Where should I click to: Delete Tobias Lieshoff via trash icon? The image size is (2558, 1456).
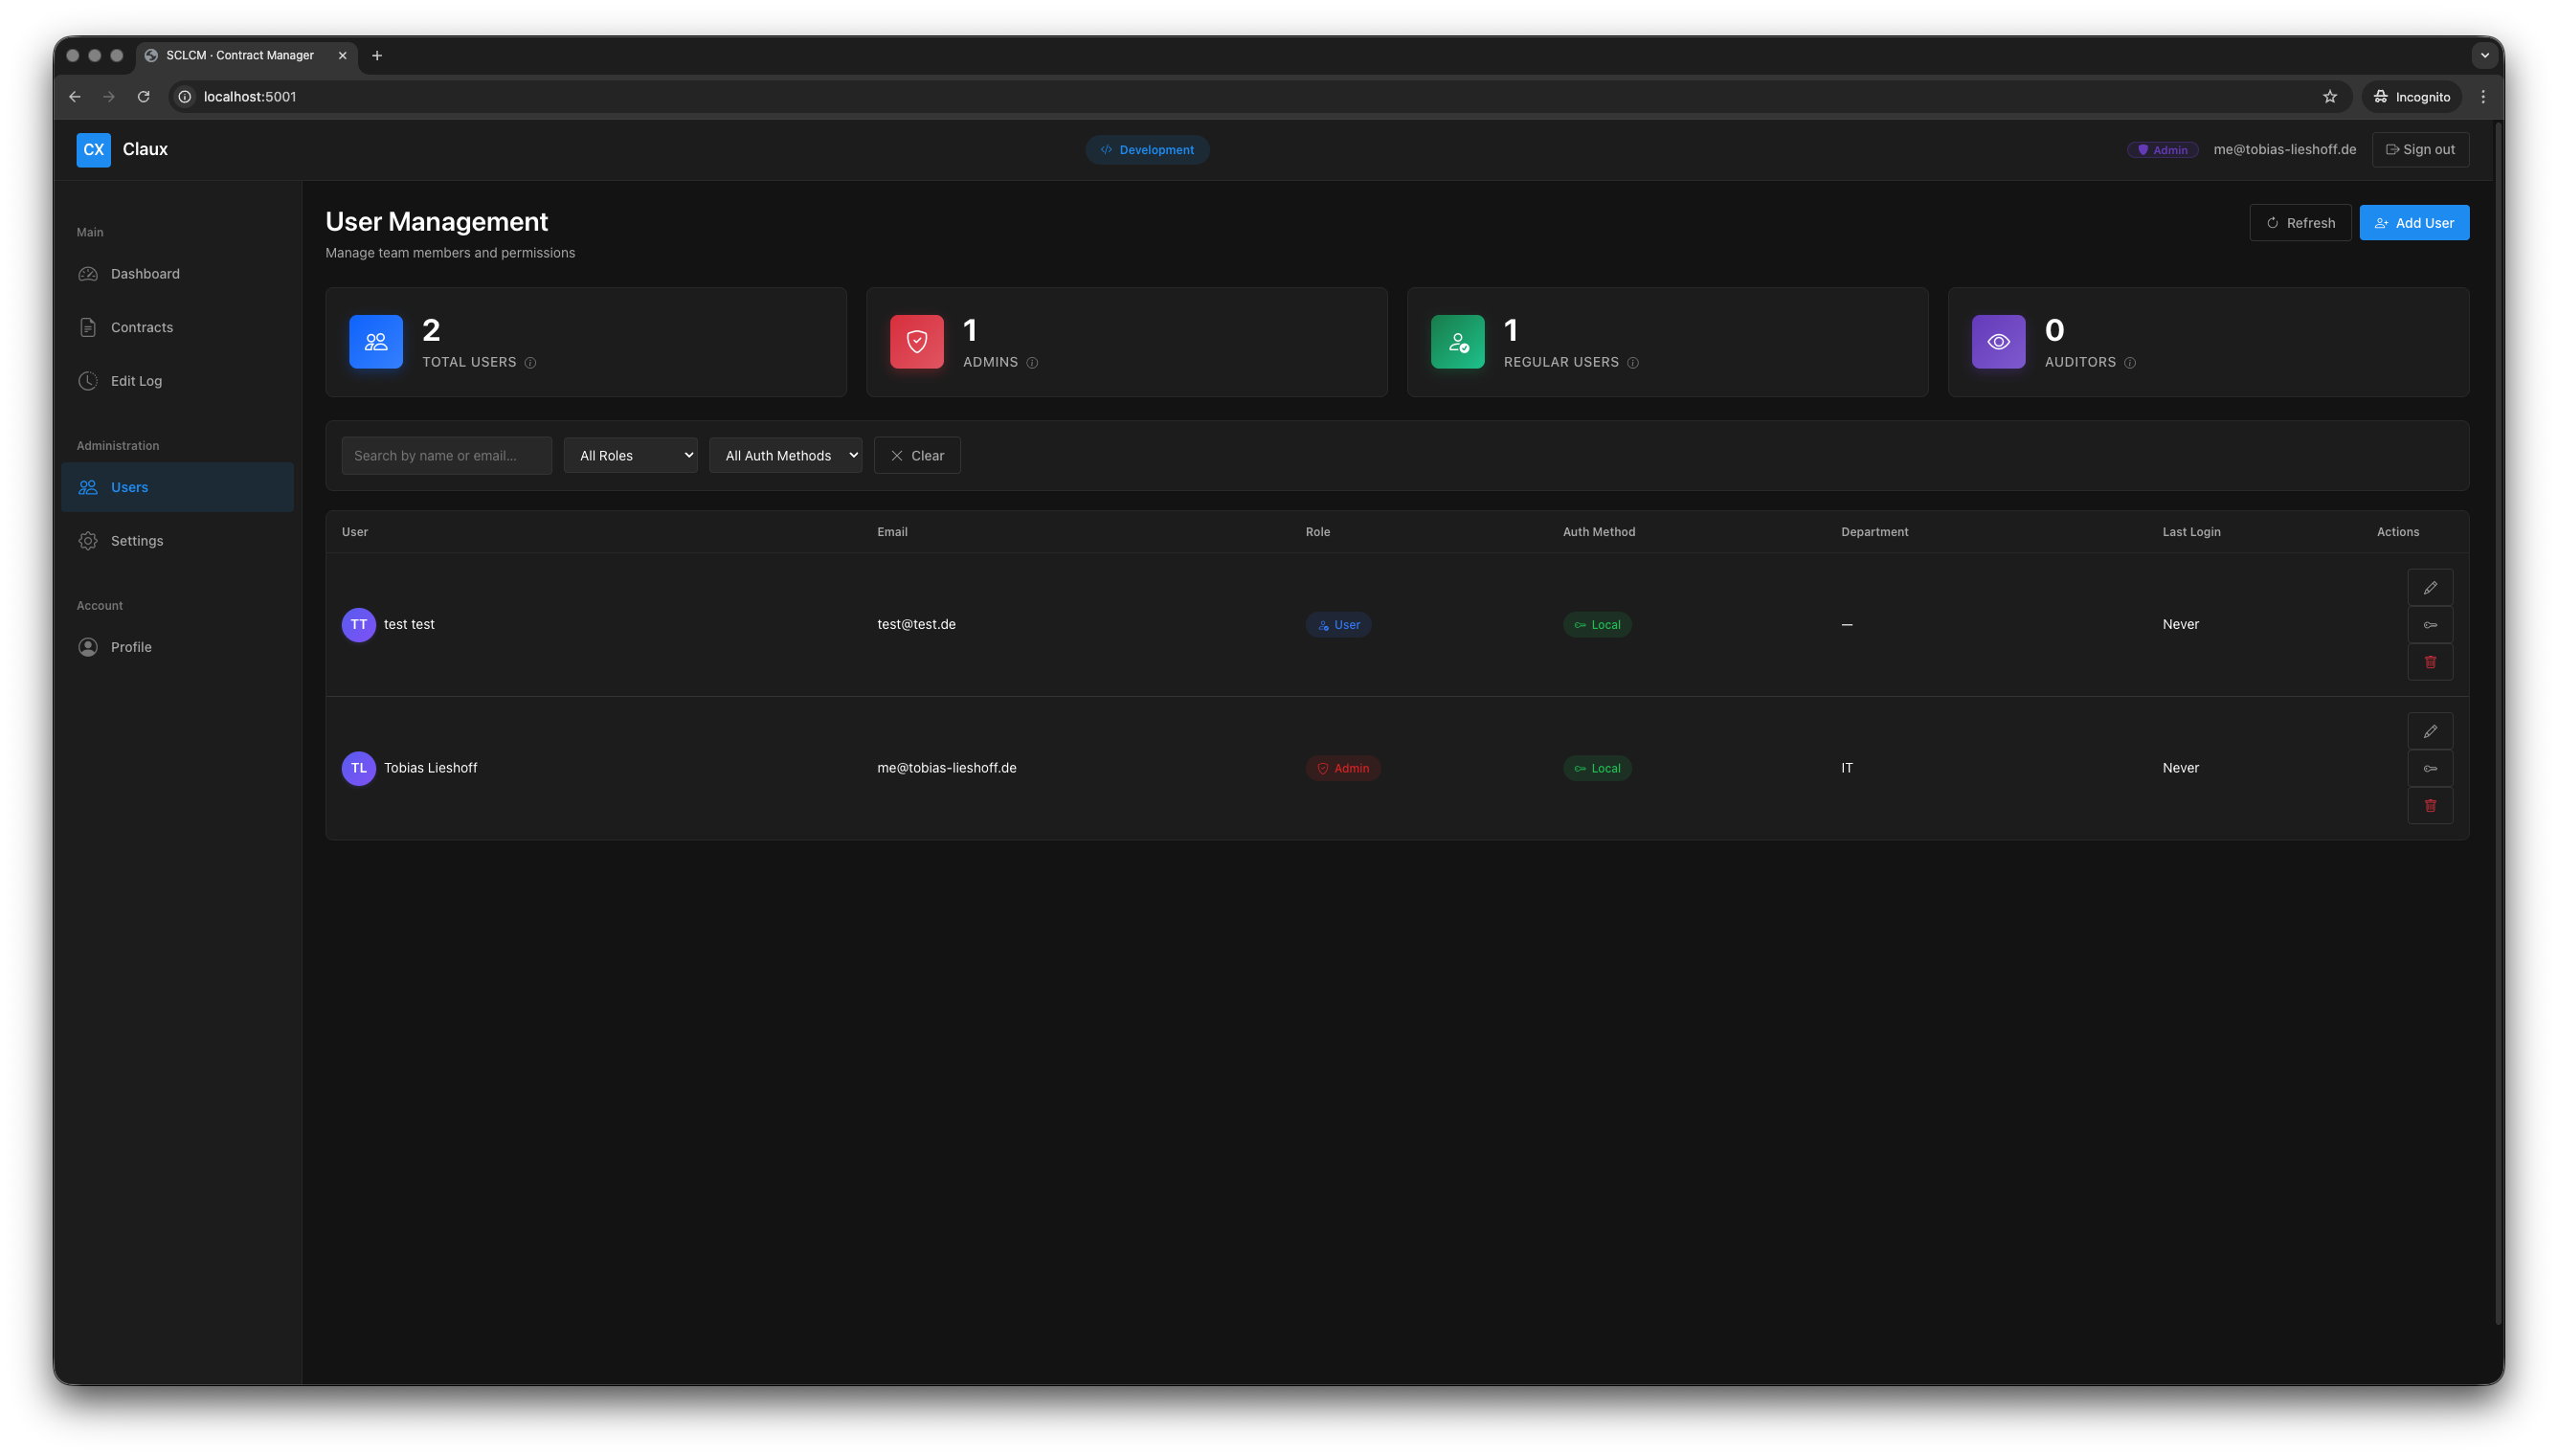[2430, 806]
